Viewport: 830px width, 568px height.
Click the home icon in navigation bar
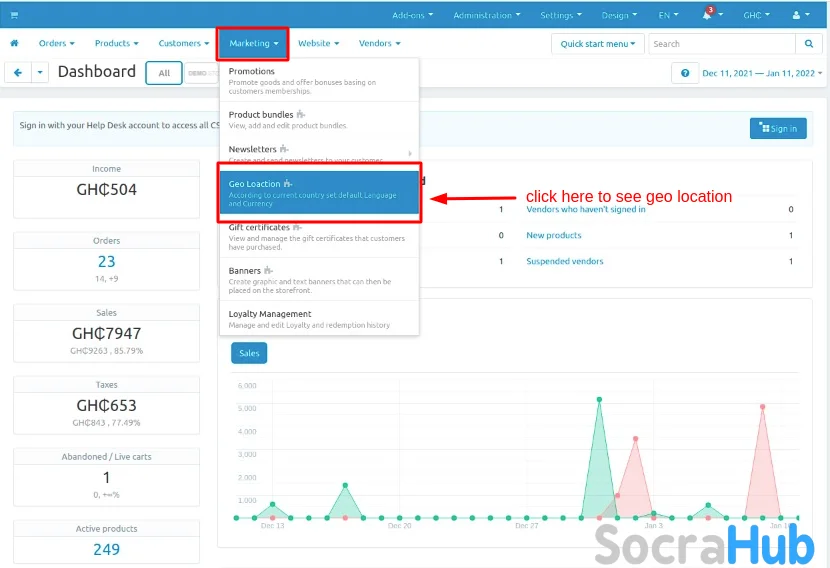14,44
